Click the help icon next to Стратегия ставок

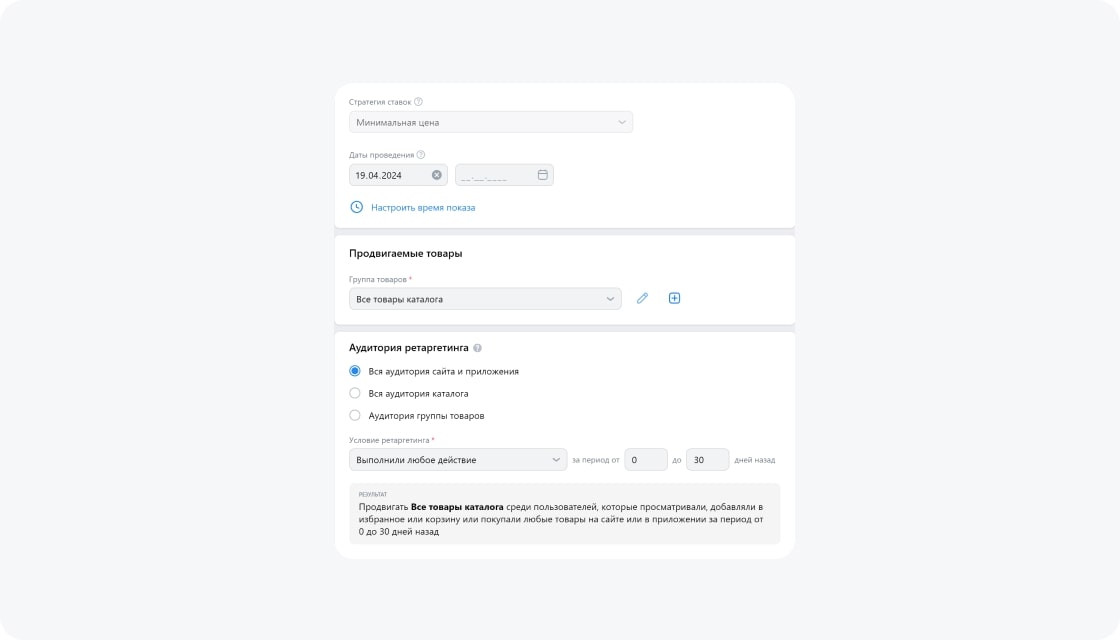tap(419, 101)
